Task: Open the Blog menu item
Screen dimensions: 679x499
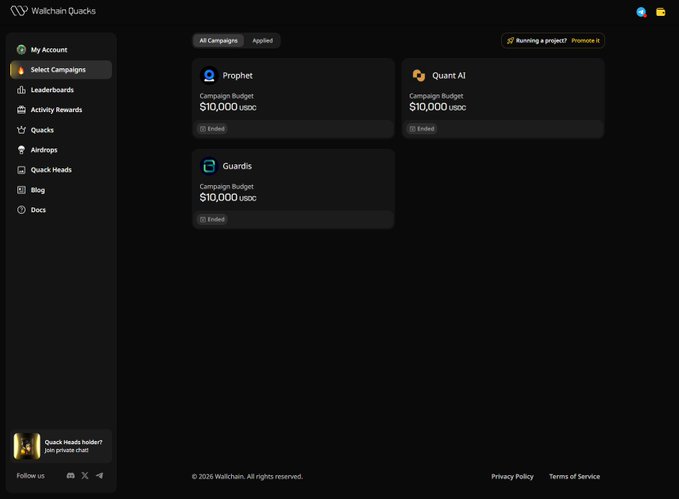Action: (61, 190)
